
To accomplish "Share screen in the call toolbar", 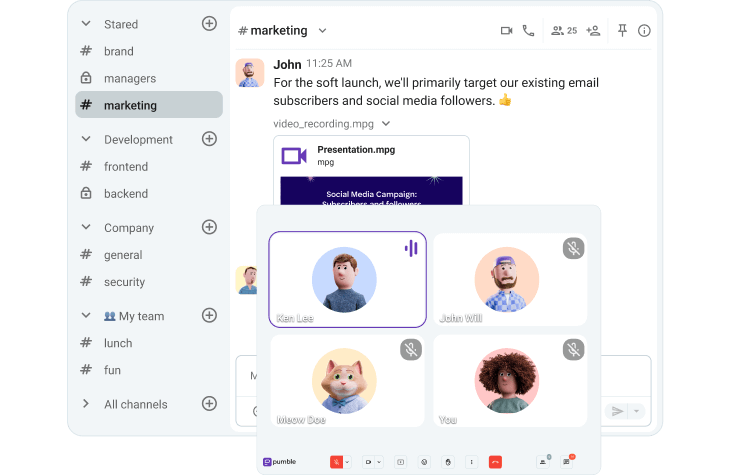I will pos(401,462).
